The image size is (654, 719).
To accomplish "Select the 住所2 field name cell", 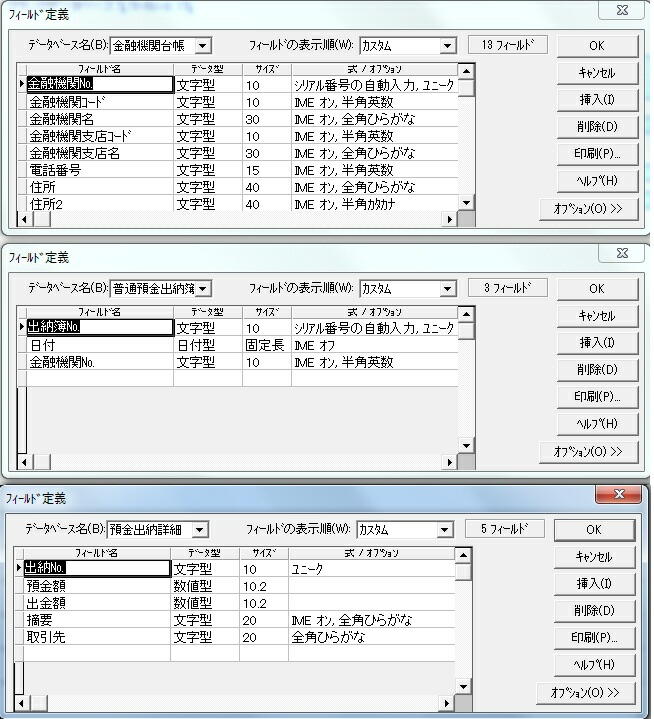I will coord(100,204).
